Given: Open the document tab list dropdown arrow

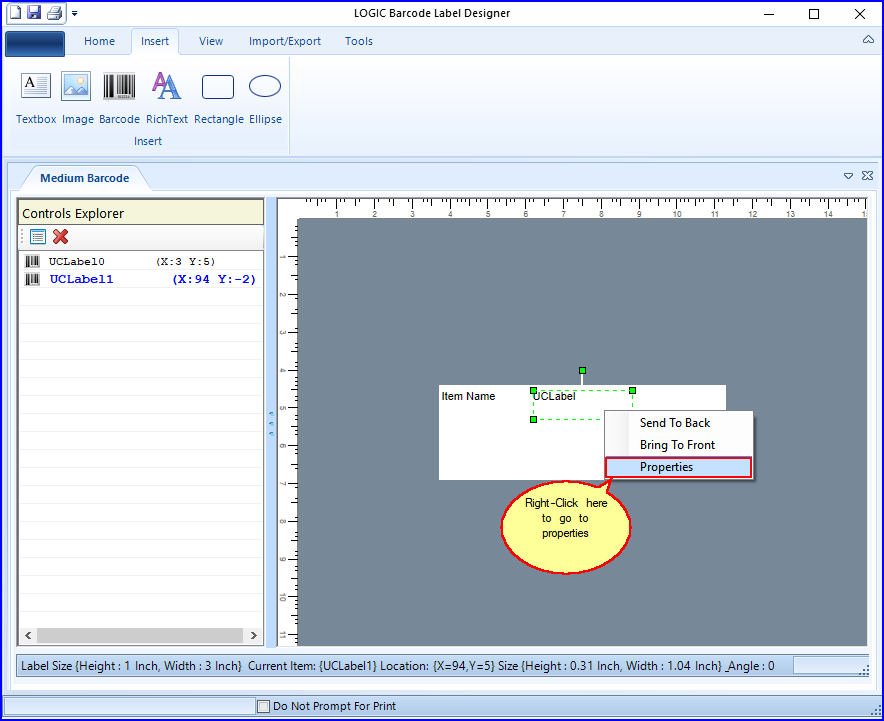Looking at the screenshot, I should (848, 176).
